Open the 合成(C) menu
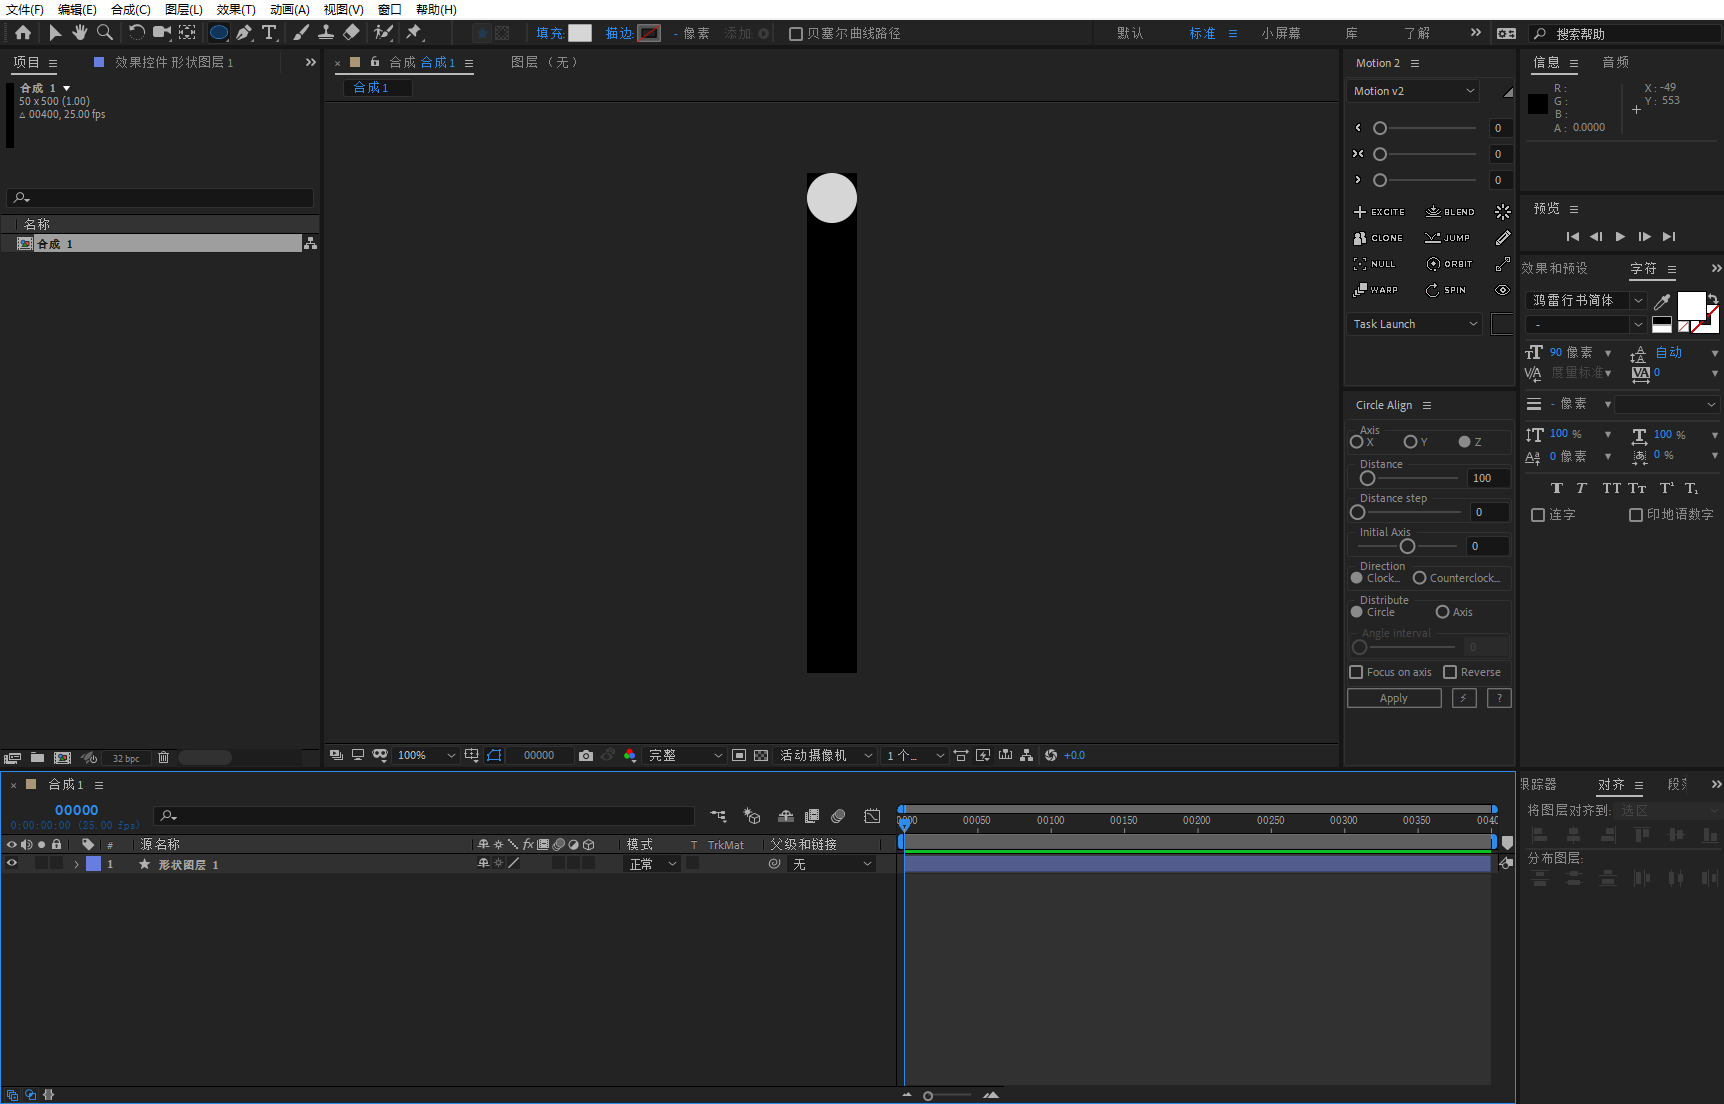The height and width of the screenshot is (1104, 1724). coord(131,10)
